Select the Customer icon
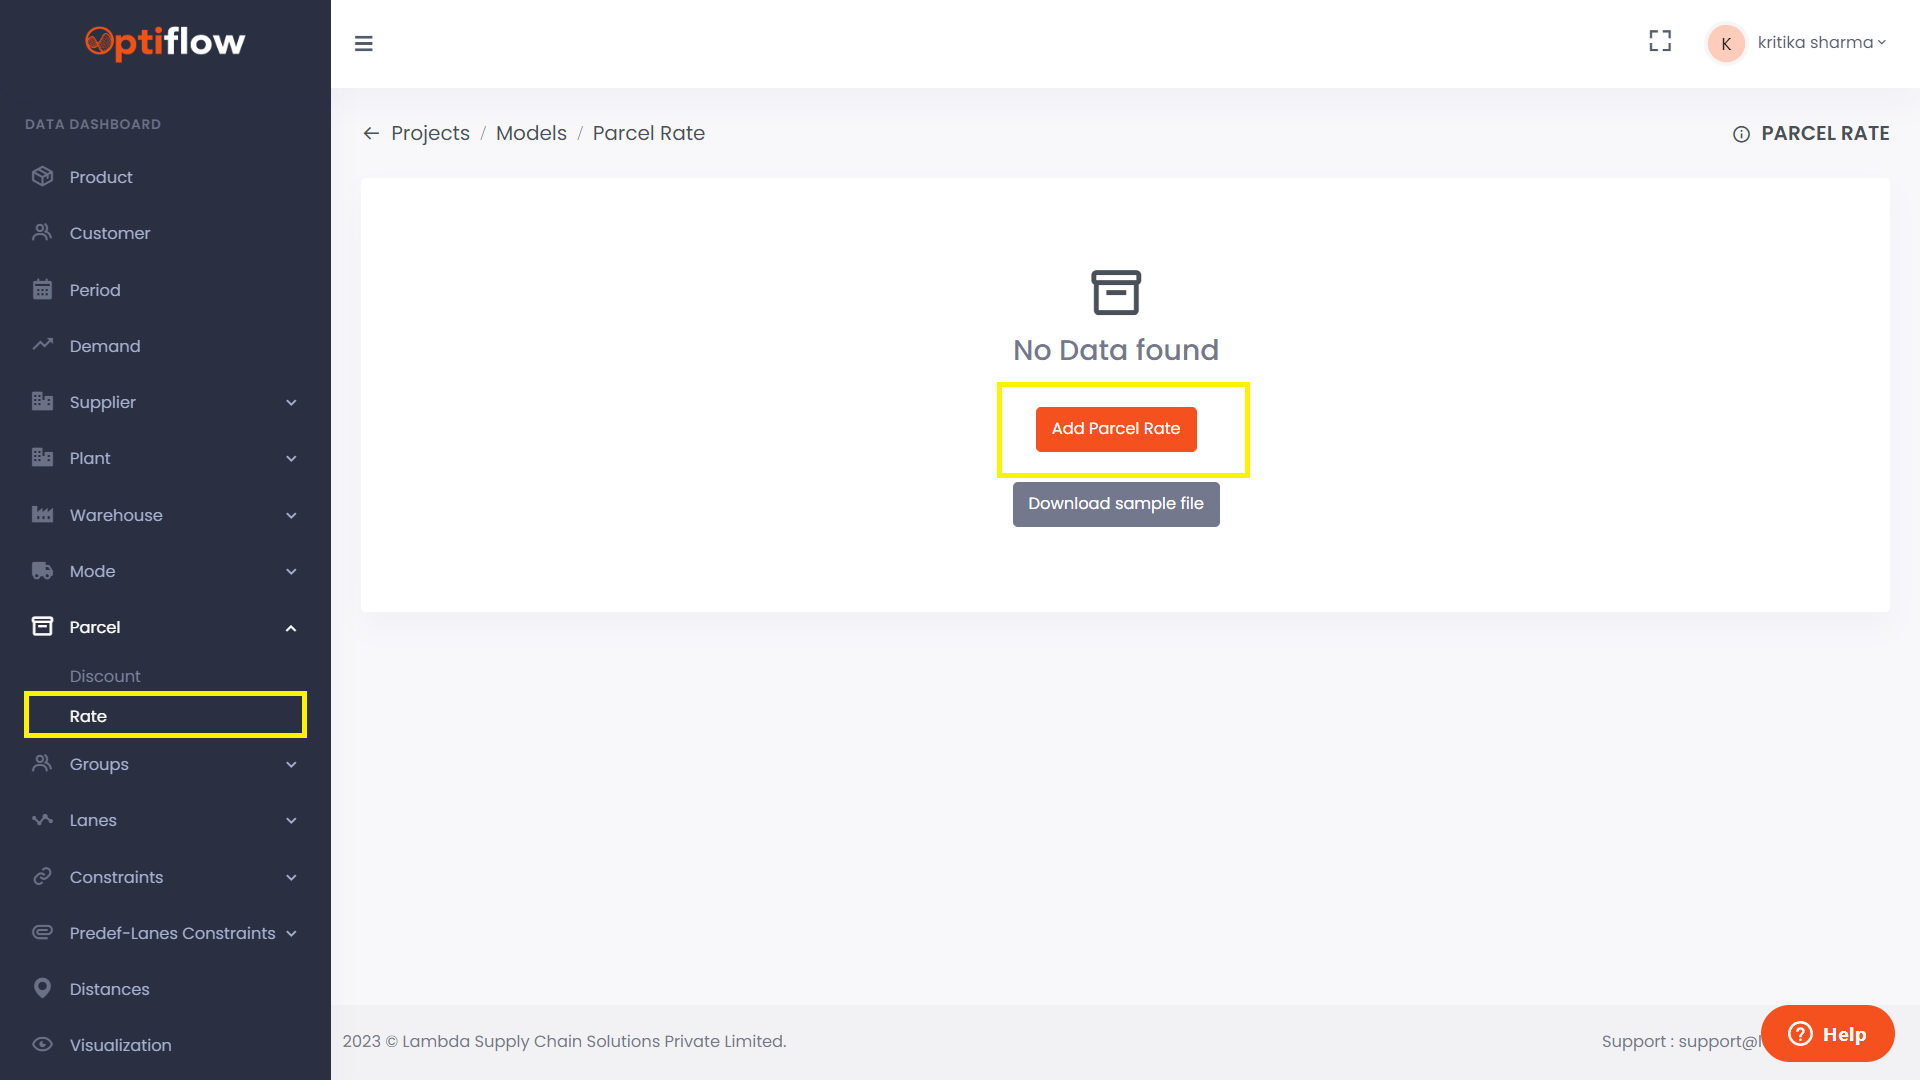The height and width of the screenshot is (1080, 1920). tap(43, 232)
